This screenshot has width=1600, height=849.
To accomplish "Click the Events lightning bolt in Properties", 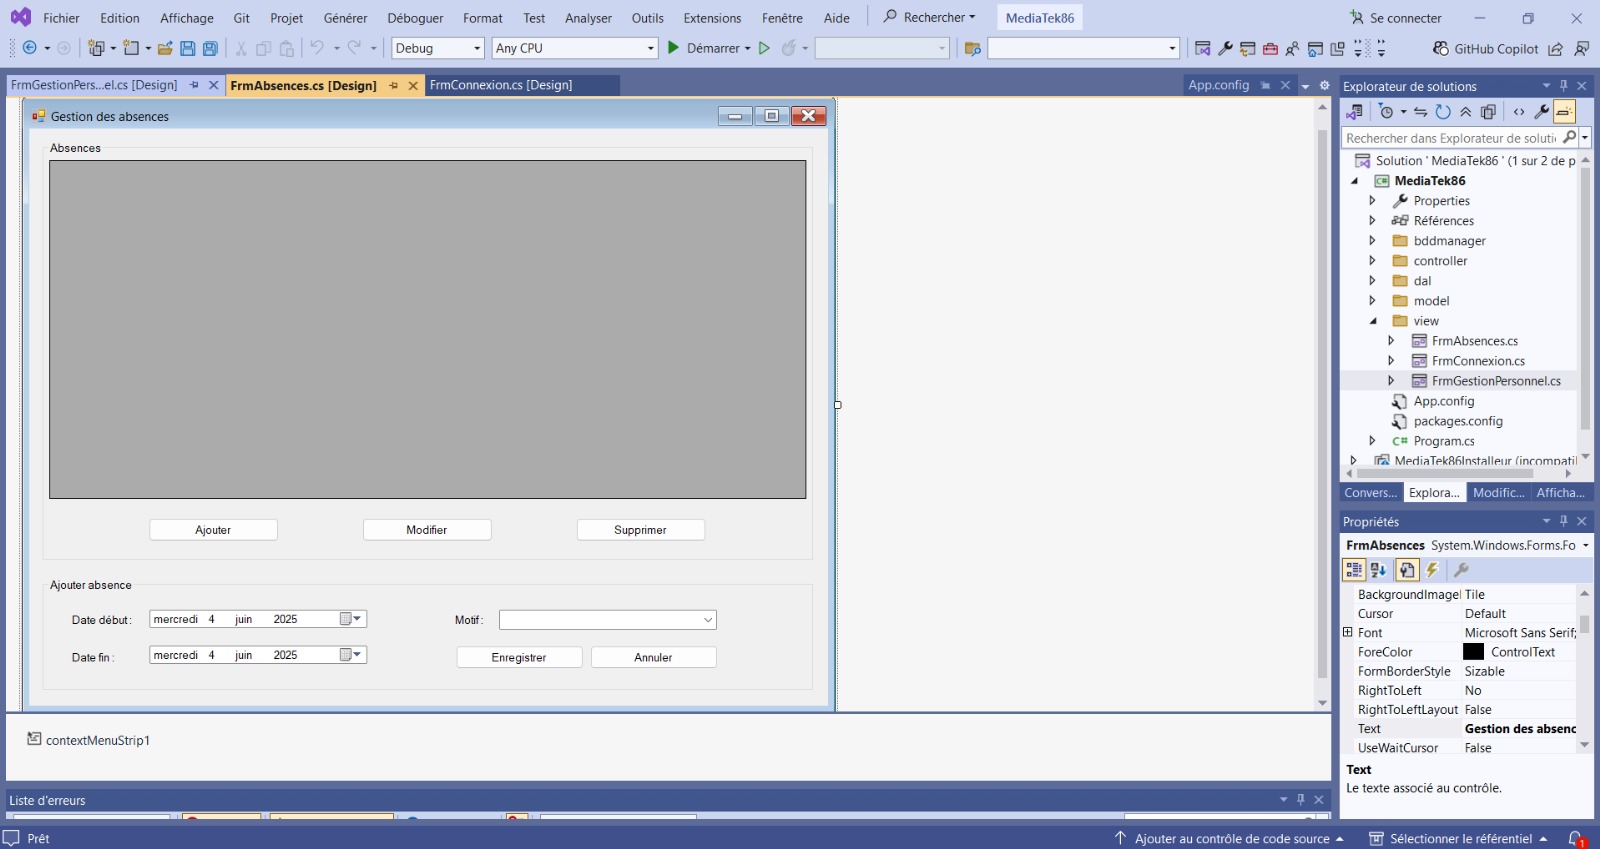I will 1432,570.
